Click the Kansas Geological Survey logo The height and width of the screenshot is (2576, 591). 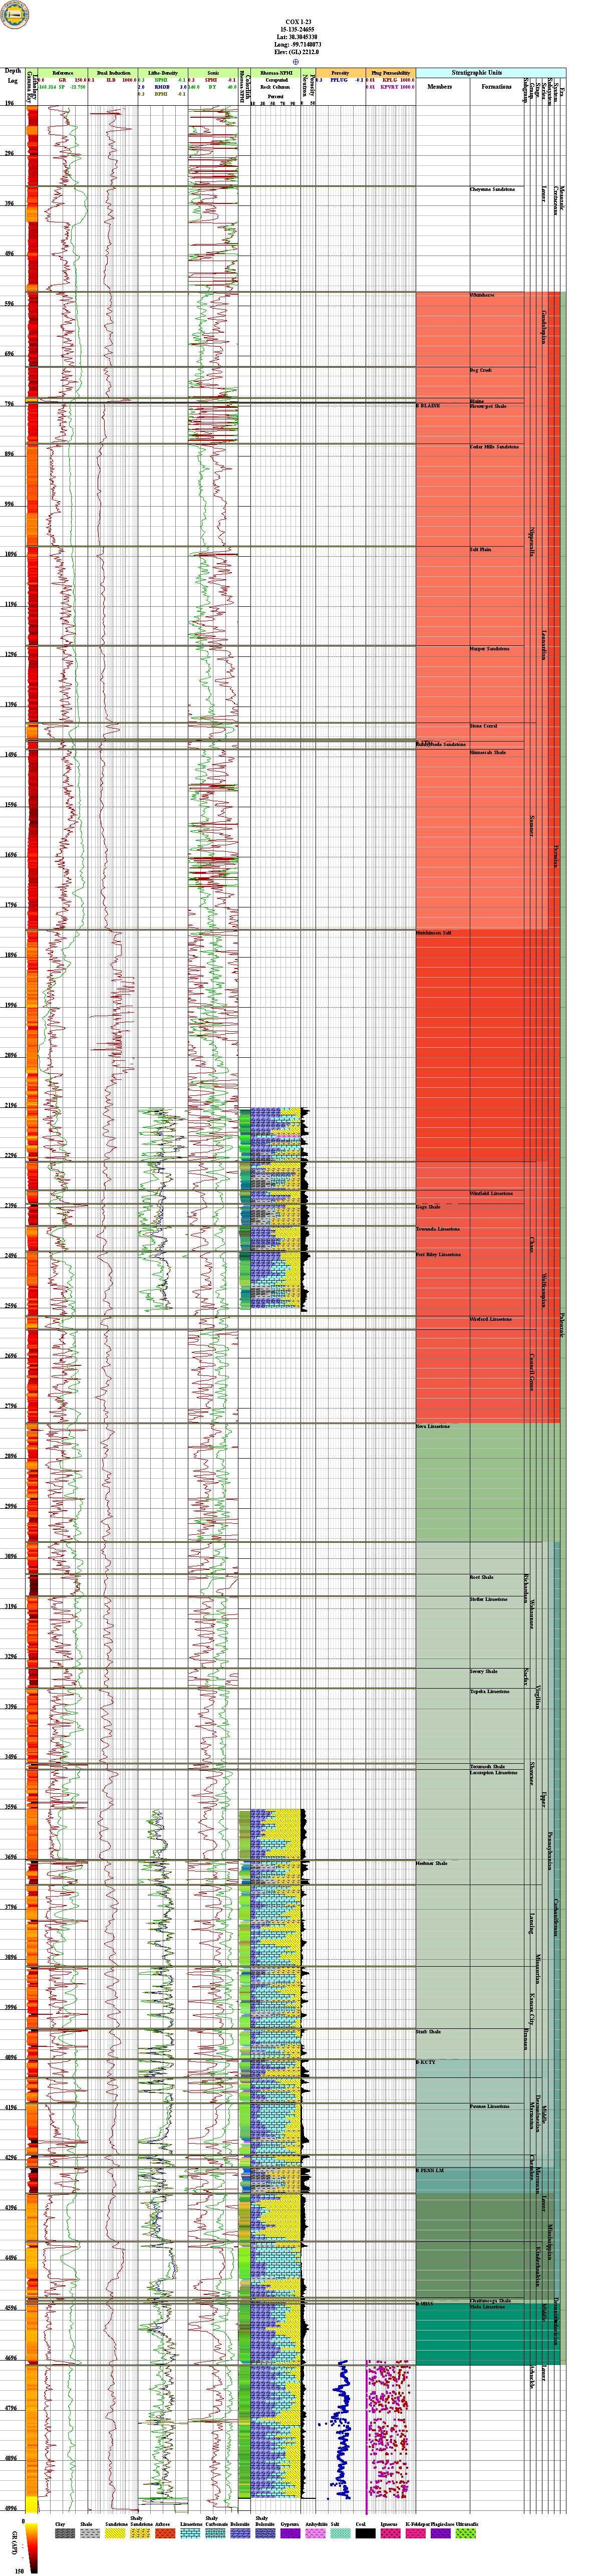[15, 15]
